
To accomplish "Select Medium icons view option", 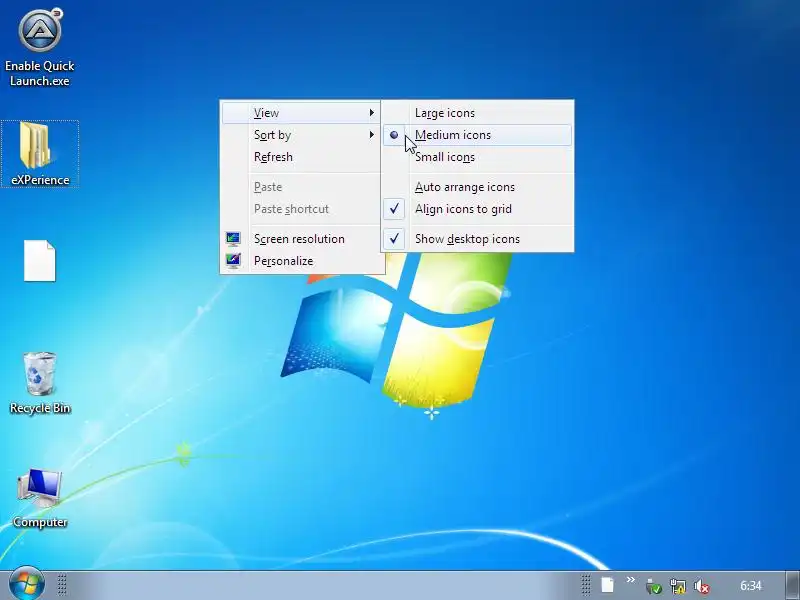I will click(x=478, y=135).
